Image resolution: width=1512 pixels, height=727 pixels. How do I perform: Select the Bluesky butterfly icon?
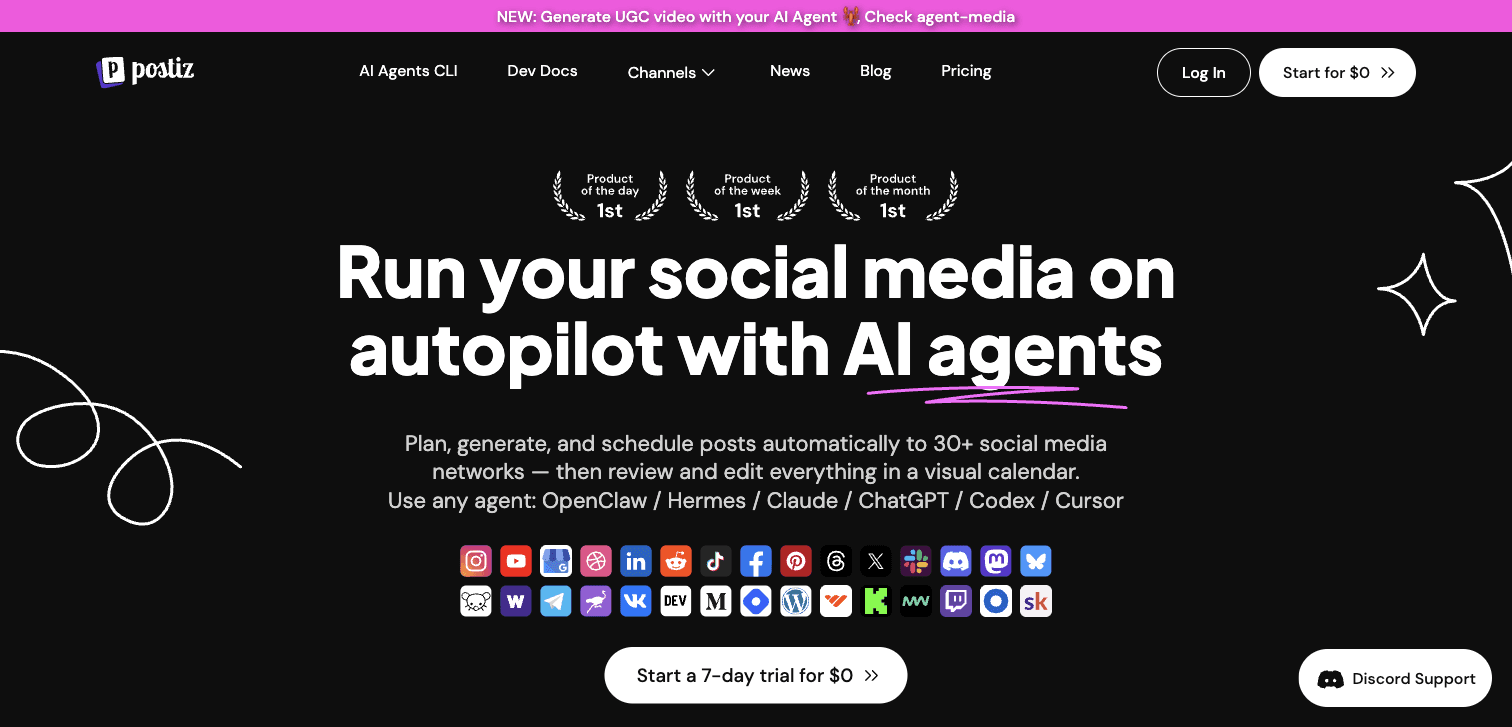pos(1036,561)
